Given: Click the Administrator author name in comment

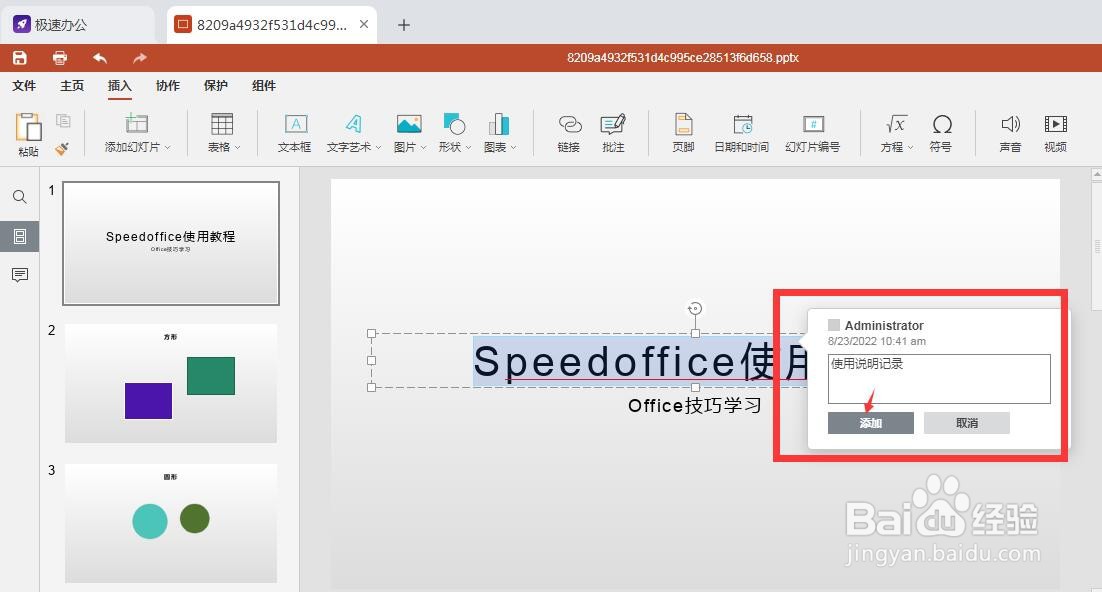Looking at the screenshot, I should tap(884, 326).
